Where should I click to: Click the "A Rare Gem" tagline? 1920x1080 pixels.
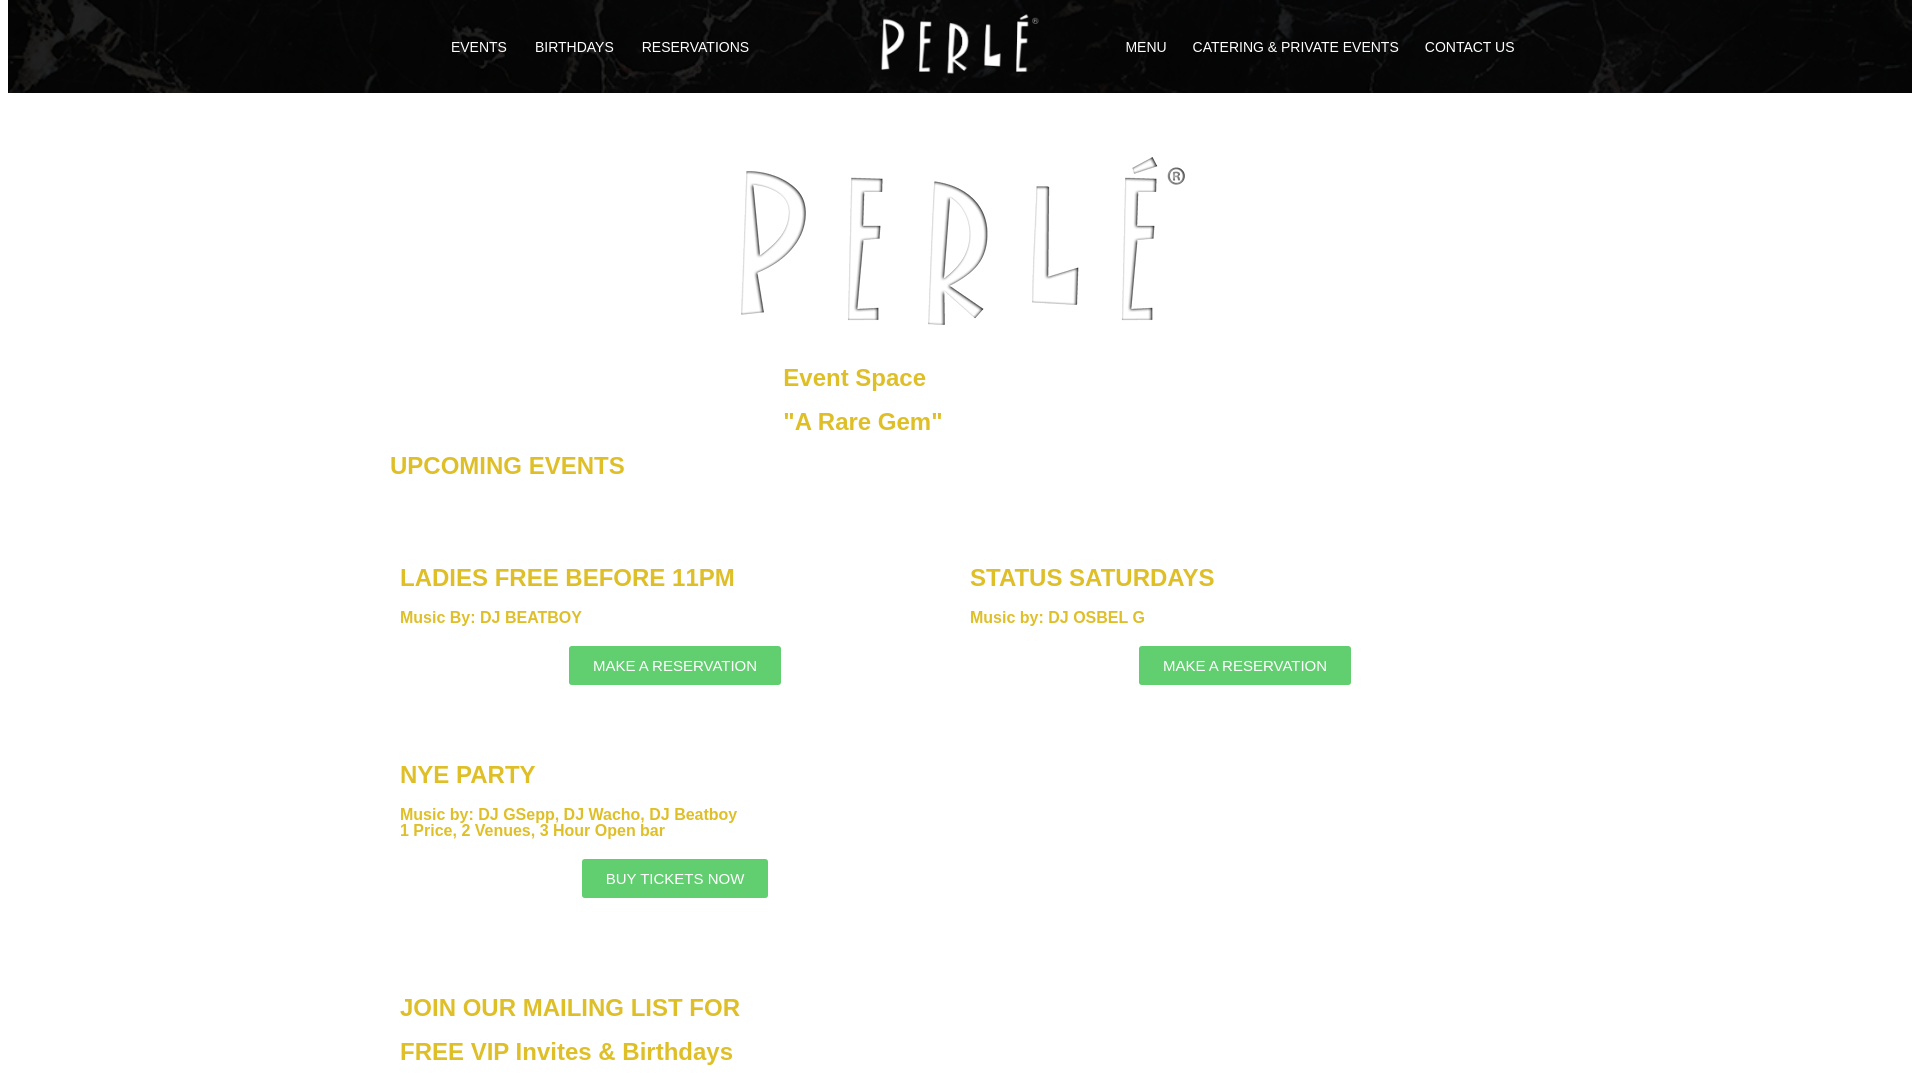(862, 422)
